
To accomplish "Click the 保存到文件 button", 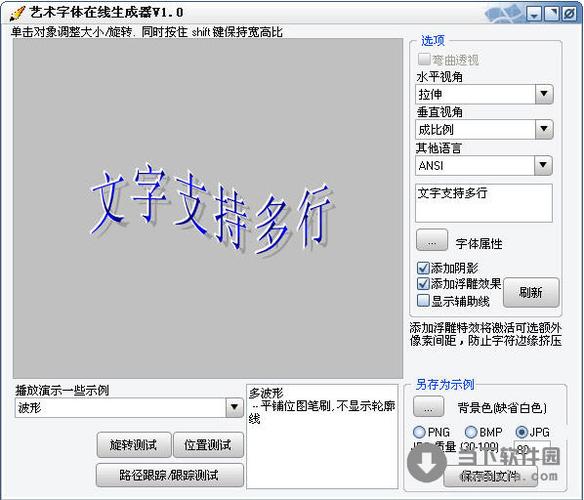I will coord(490,476).
